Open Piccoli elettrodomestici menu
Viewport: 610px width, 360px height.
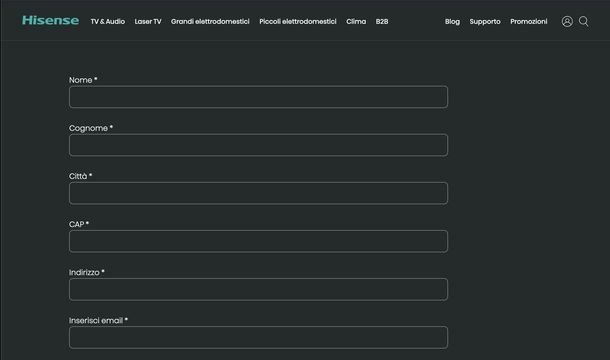click(298, 22)
